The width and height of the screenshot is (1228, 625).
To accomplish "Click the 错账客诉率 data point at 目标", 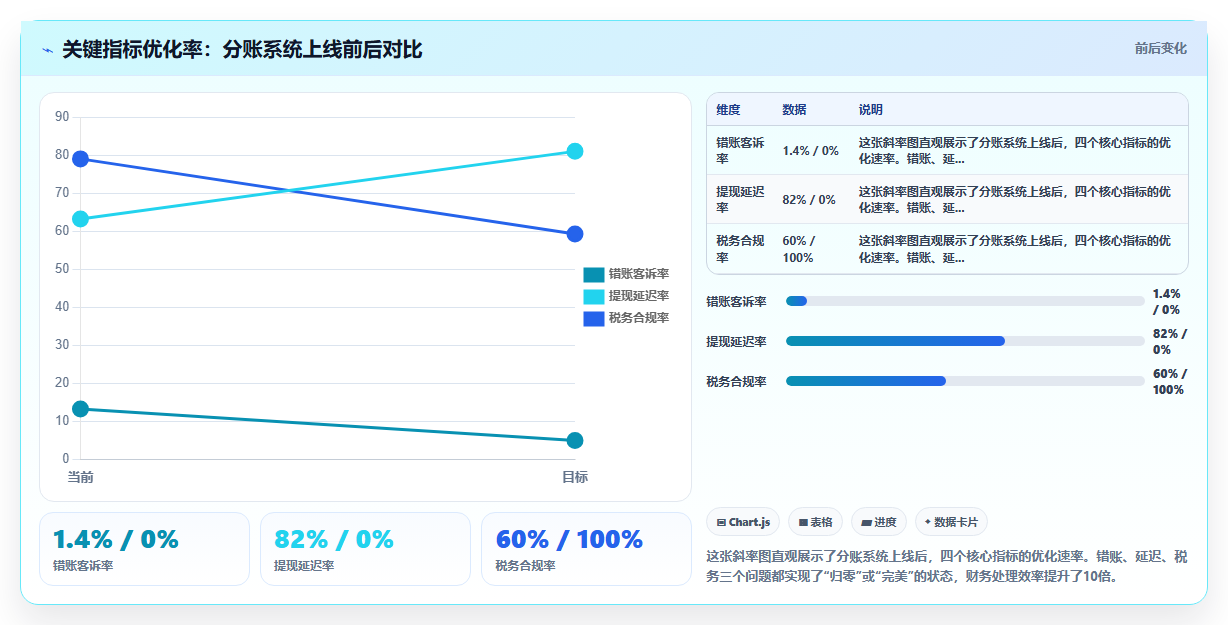I will pyautogui.click(x=575, y=441).
